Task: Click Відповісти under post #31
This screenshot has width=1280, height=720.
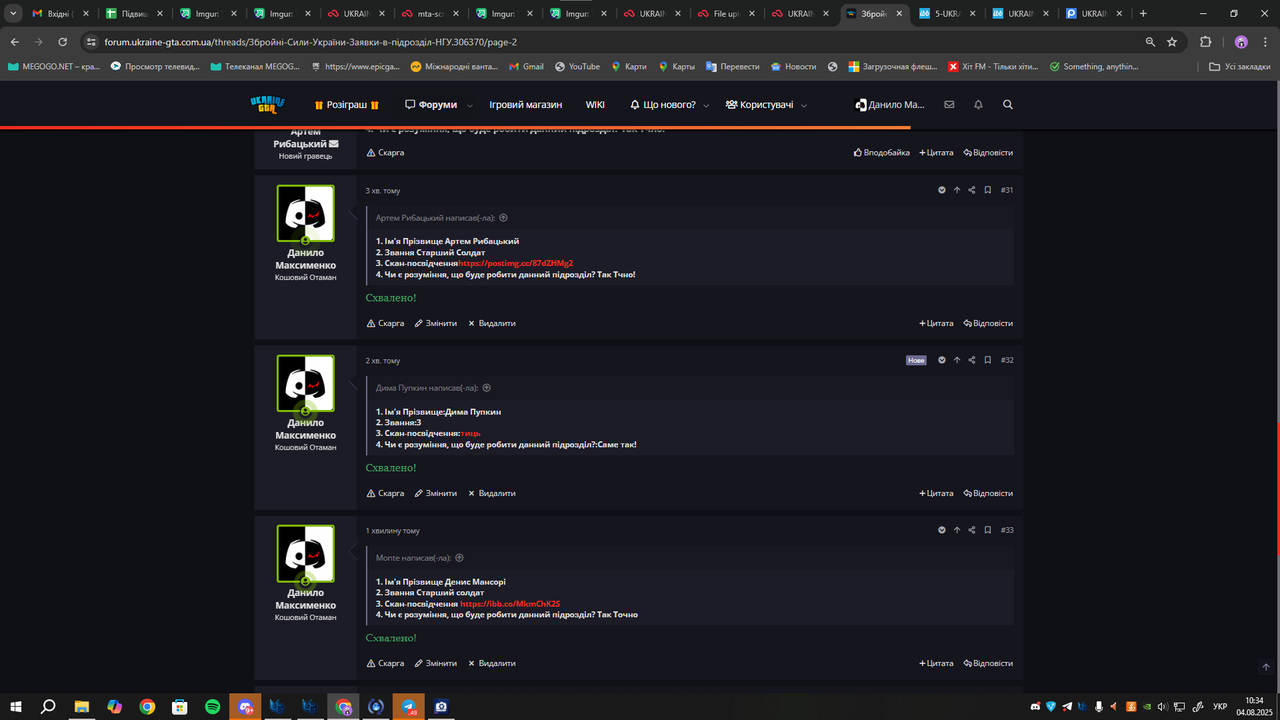Action: [988, 323]
